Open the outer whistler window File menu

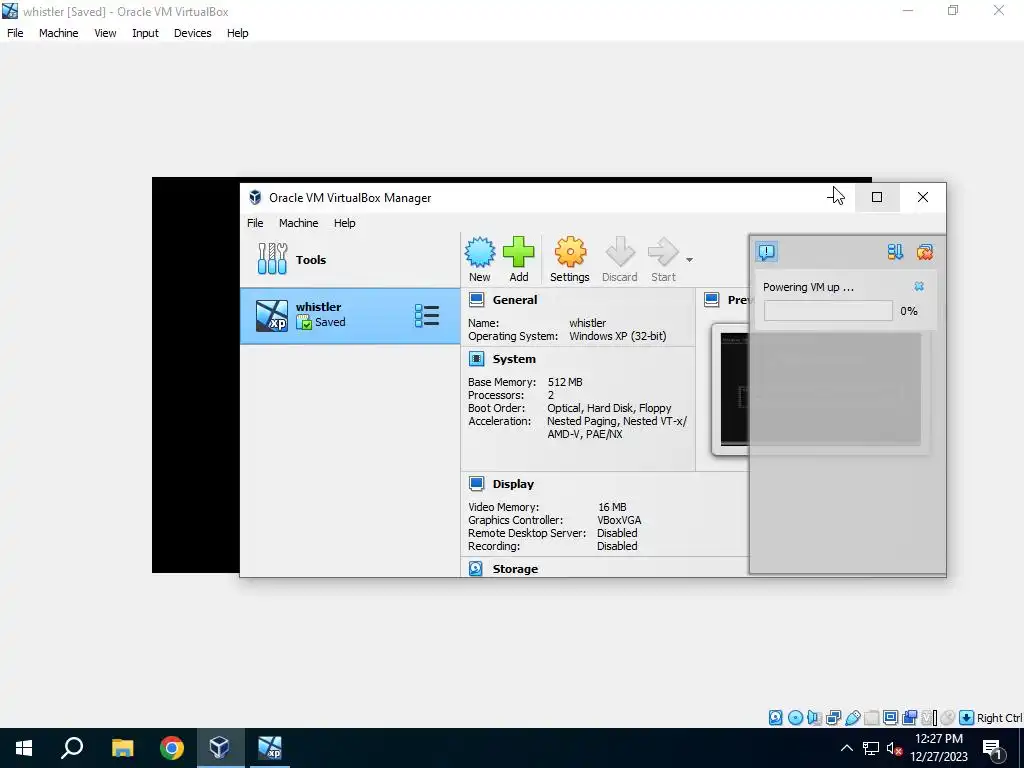tap(15, 33)
